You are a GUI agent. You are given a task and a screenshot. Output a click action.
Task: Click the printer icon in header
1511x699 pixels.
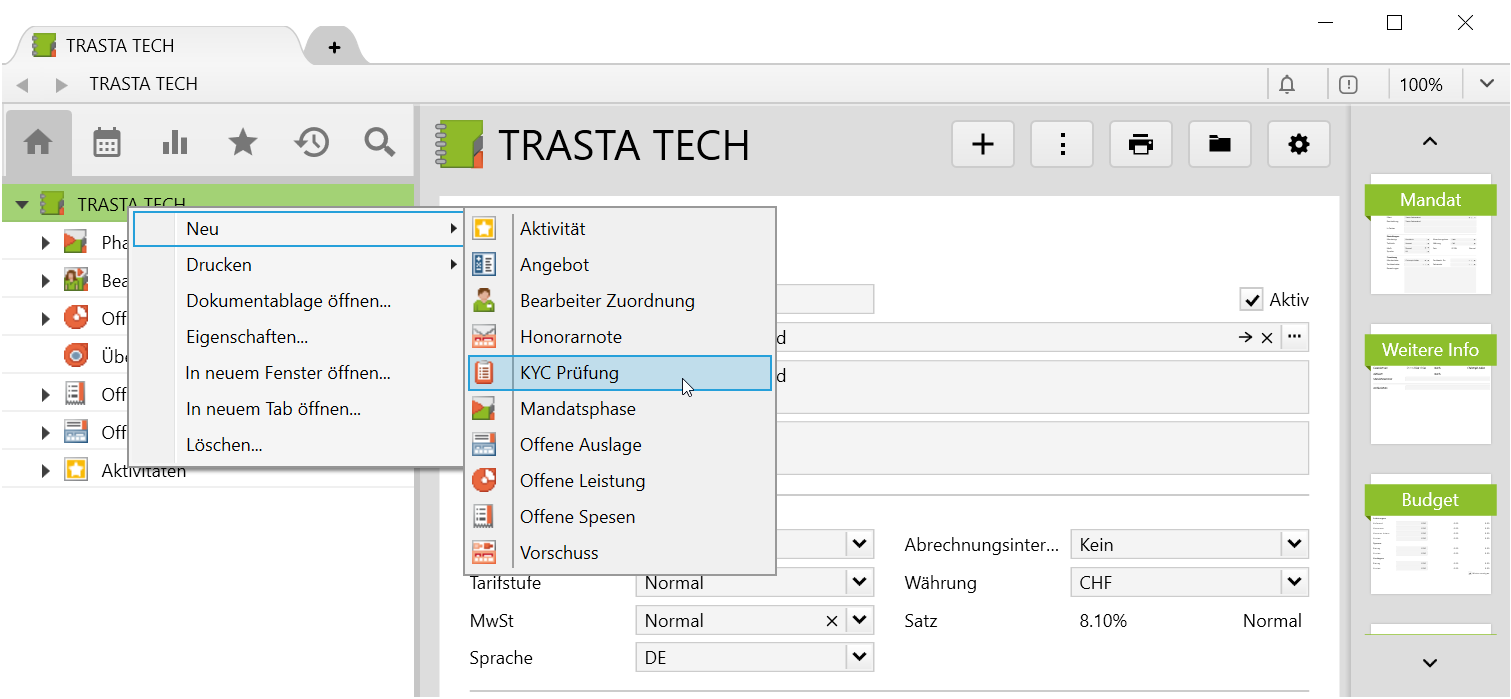coord(1141,145)
